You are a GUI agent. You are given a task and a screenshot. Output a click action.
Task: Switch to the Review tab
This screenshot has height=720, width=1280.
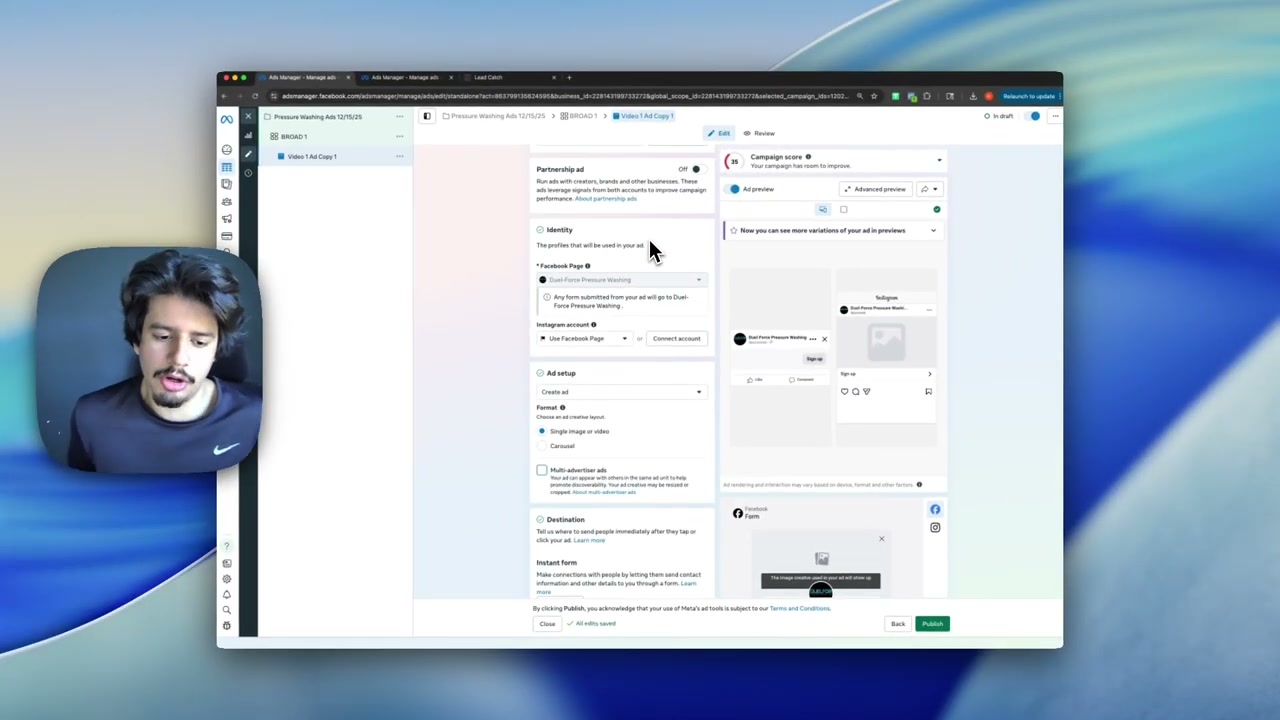point(759,133)
